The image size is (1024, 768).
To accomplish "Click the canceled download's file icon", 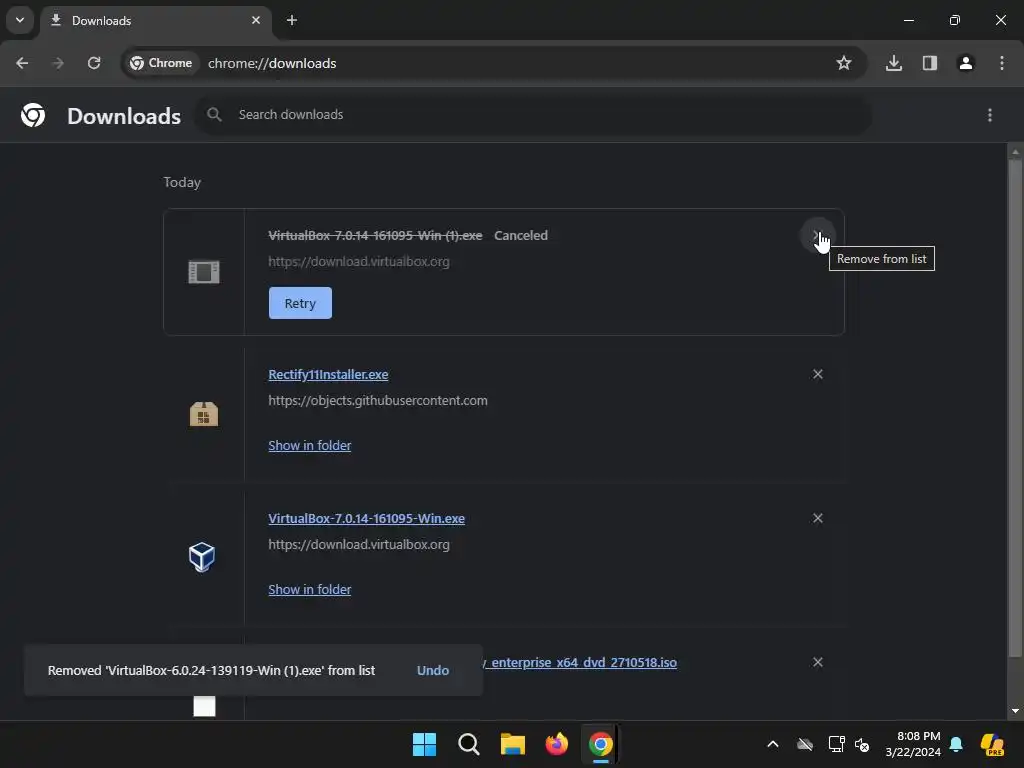I will coord(204,272).
